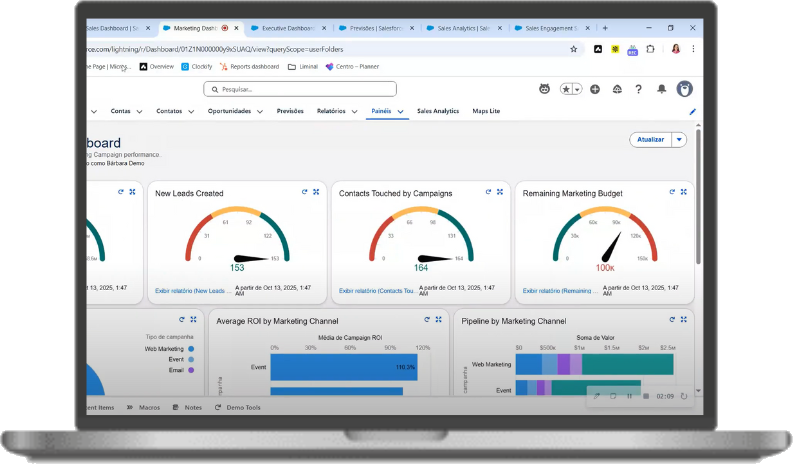
Task: Expand the Pipeline by Marketing Channel chart
Action: coord(684,319)
